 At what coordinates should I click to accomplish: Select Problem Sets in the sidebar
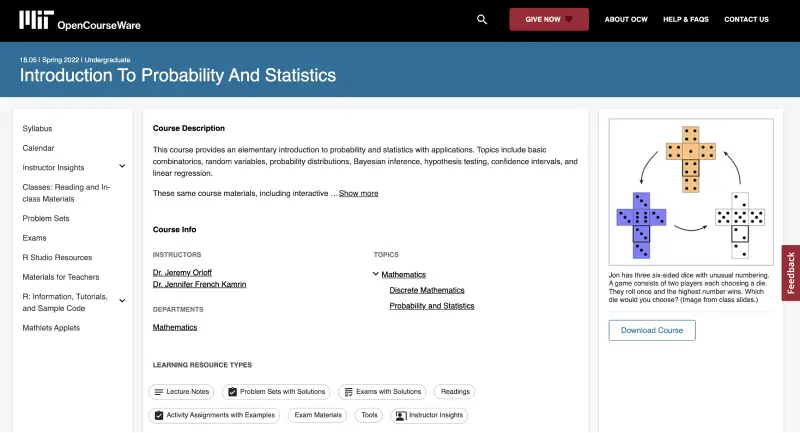[46, 218]
